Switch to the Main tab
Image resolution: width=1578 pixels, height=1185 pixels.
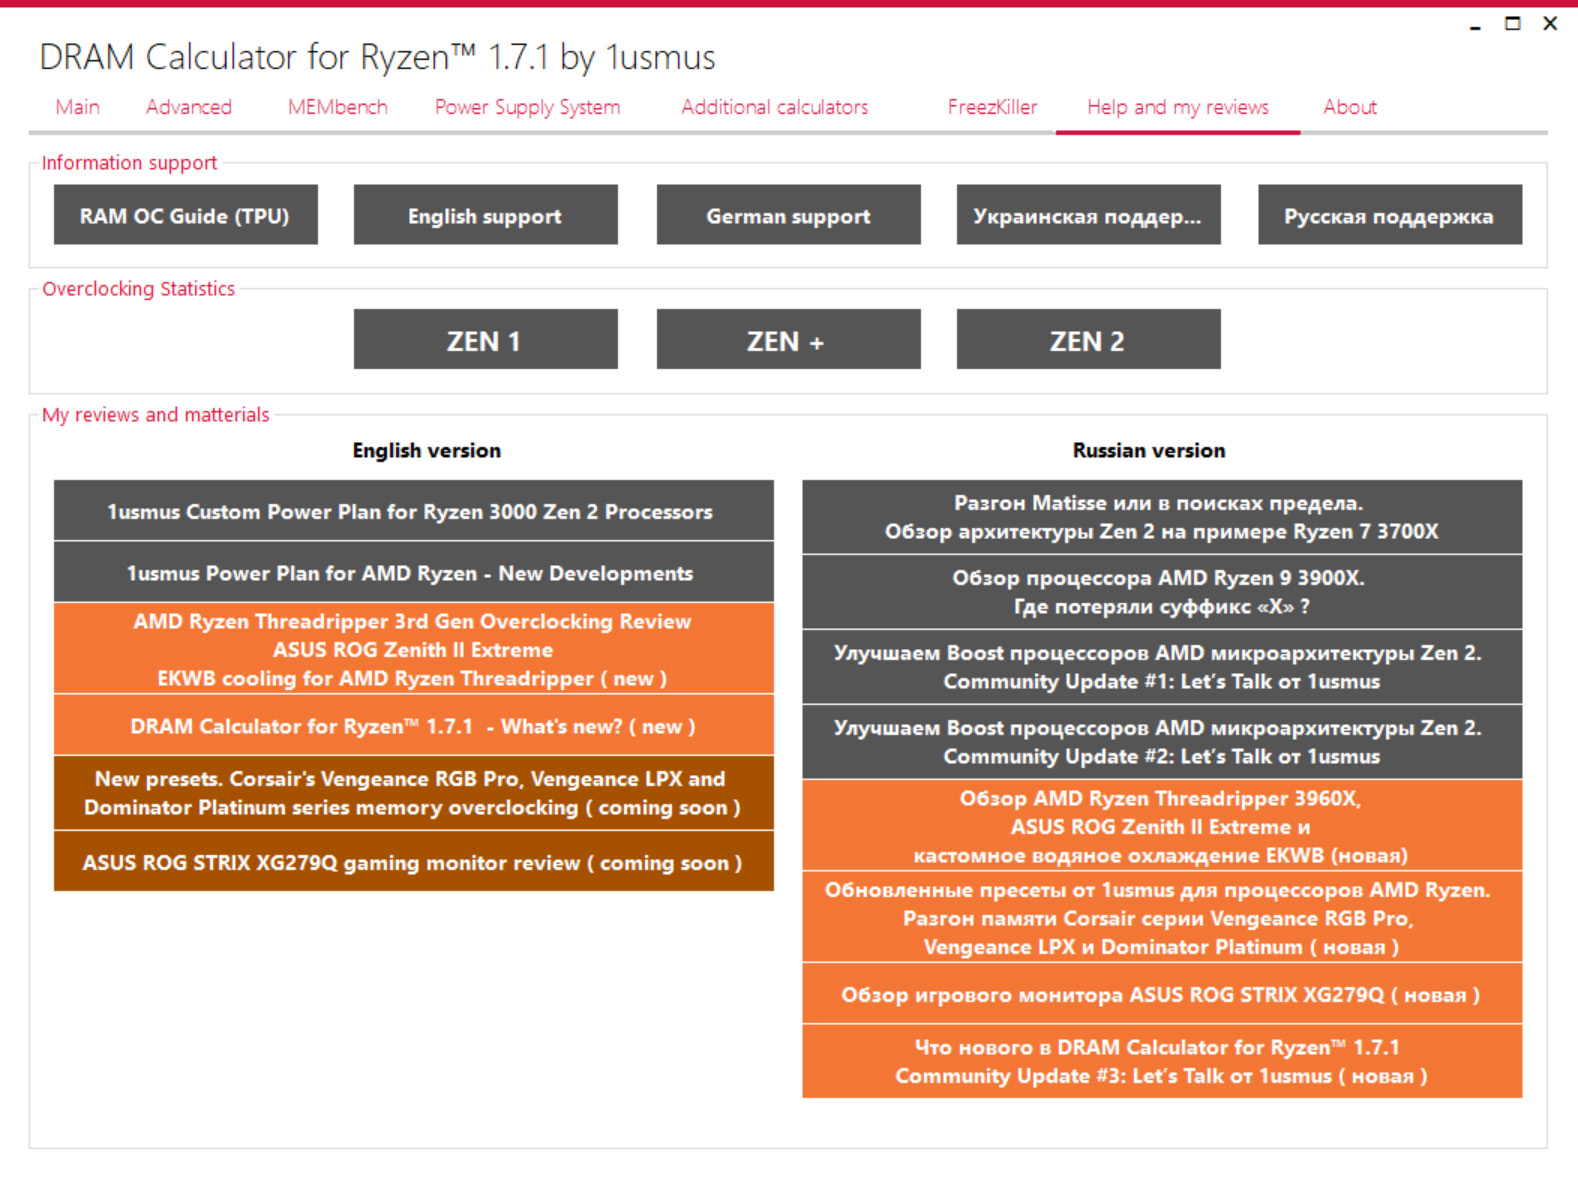pos(77,107)
